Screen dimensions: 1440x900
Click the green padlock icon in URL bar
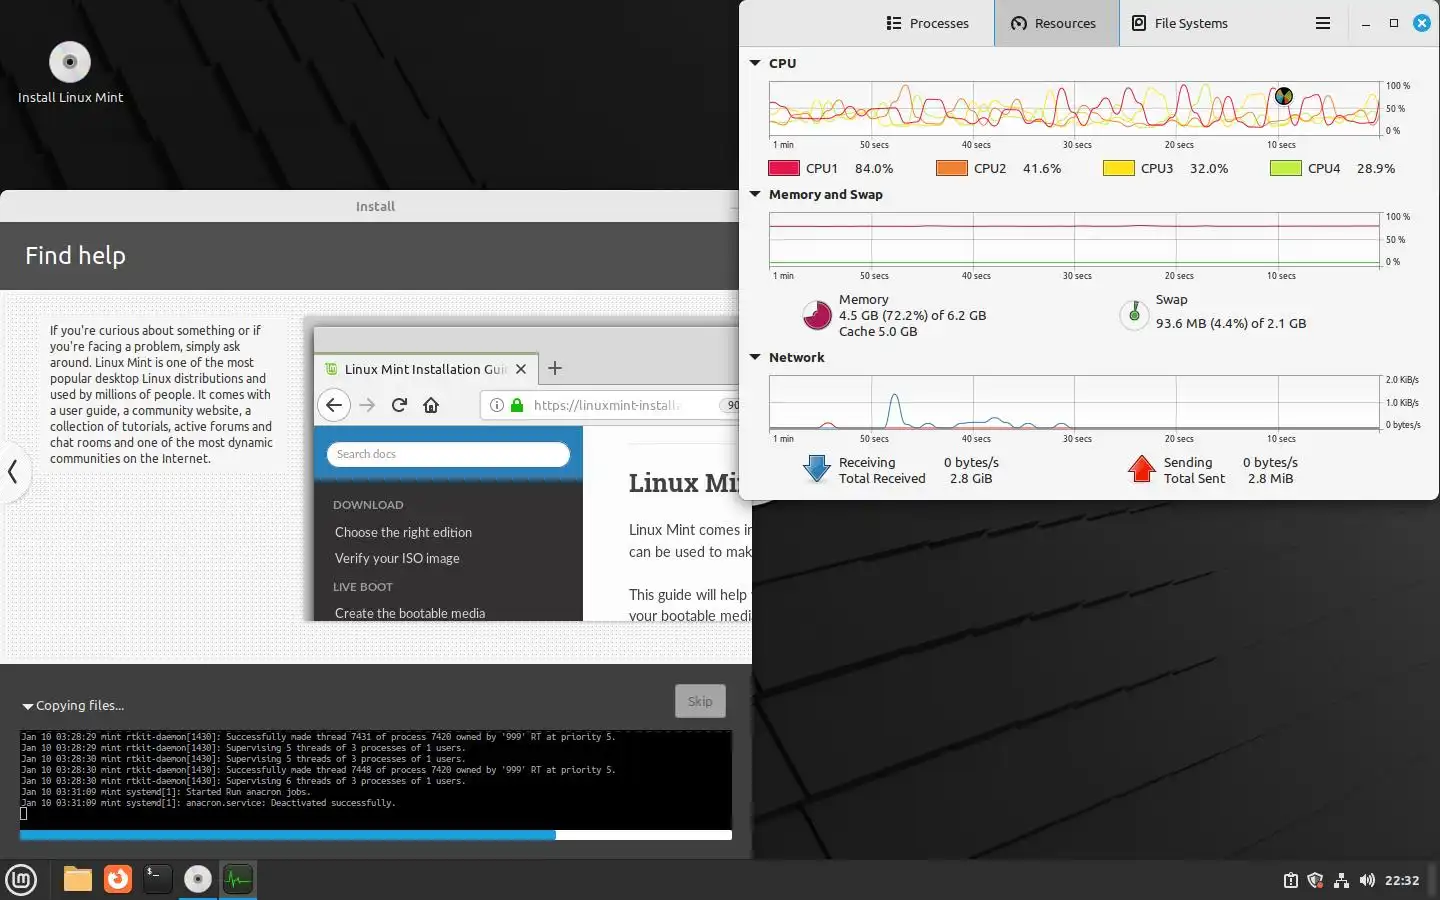(x=517, y=405)
